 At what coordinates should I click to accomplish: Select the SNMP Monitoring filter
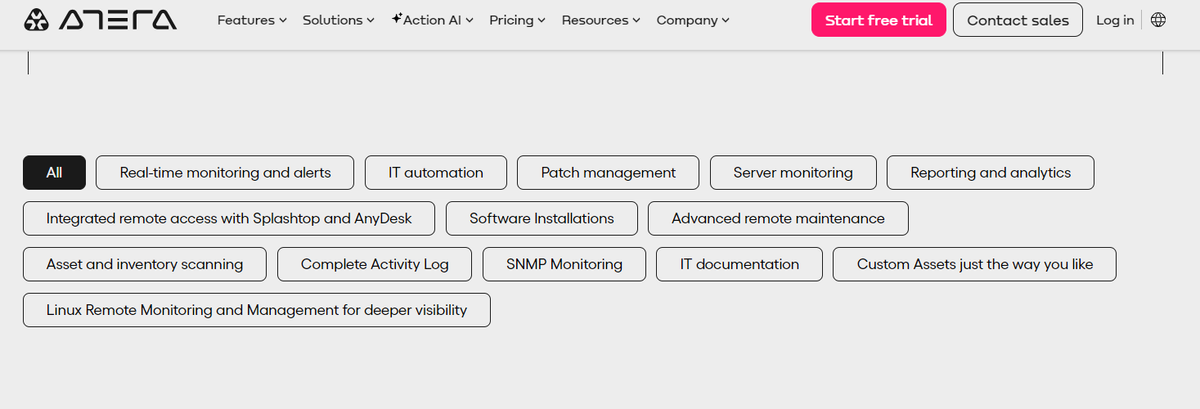[x=564, y=264]
